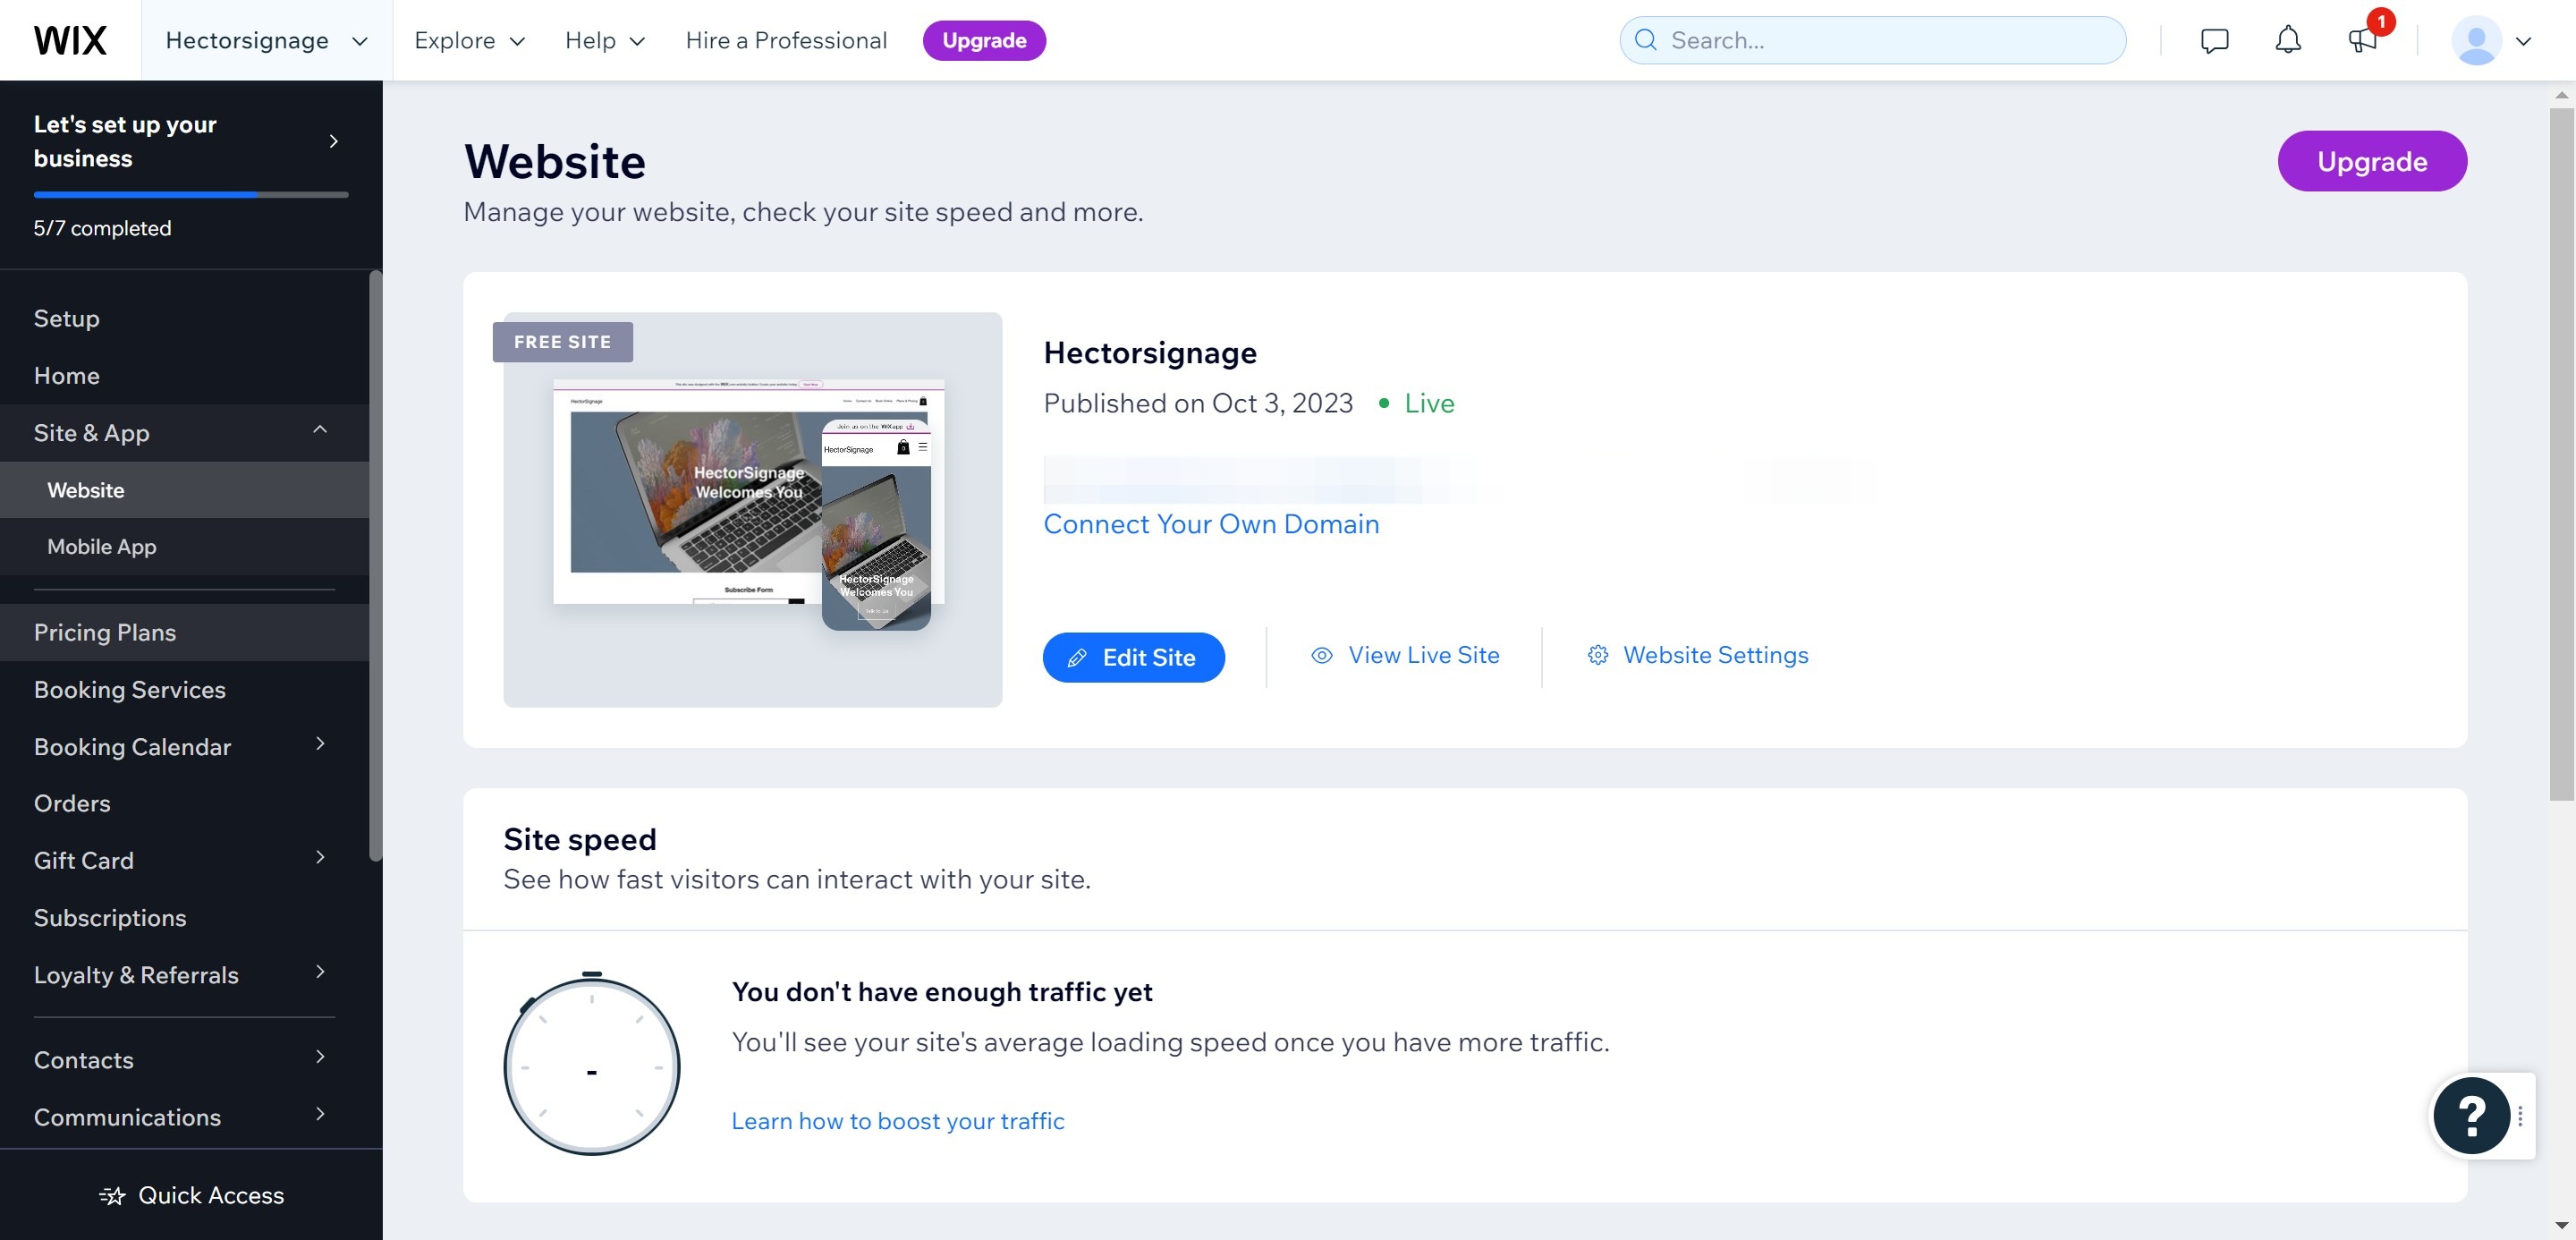Expand the Loyalty & Referrals submenu
Image resolution: width=2576 pixels, height=1240 pixels.
[x=320, y=972]
